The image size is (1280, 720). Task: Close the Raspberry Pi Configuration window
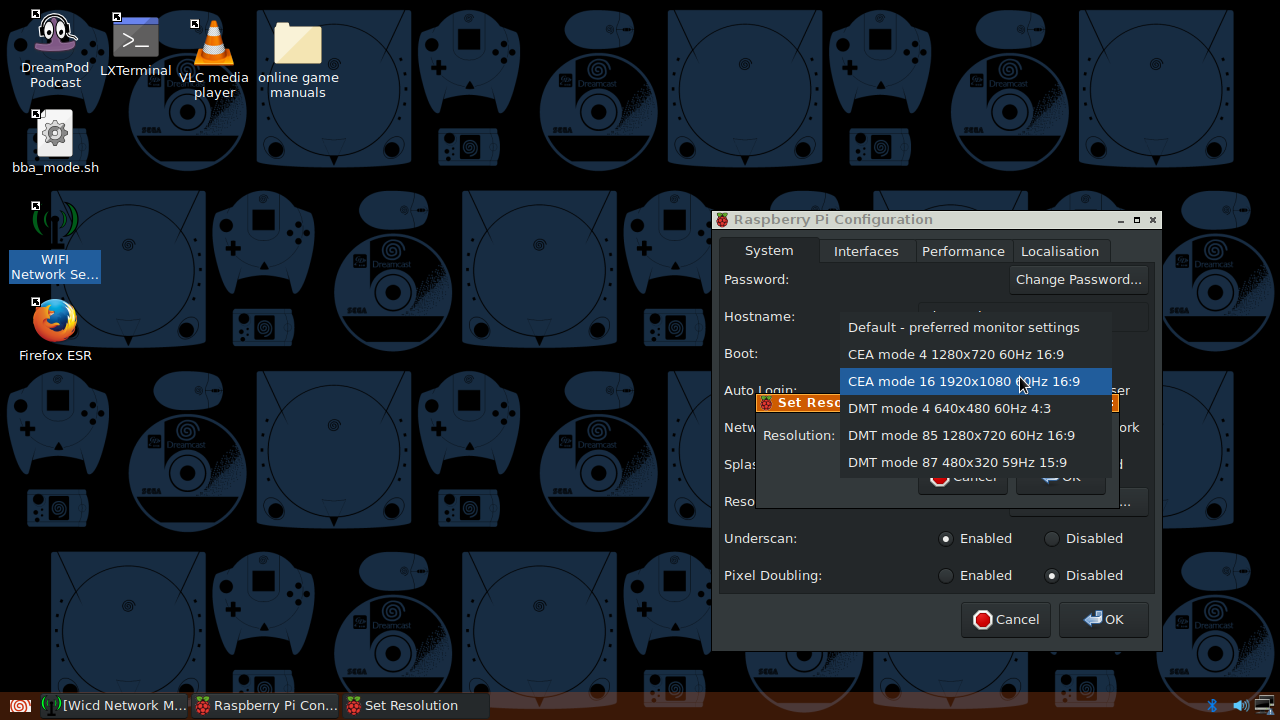tap(1153, 220)
